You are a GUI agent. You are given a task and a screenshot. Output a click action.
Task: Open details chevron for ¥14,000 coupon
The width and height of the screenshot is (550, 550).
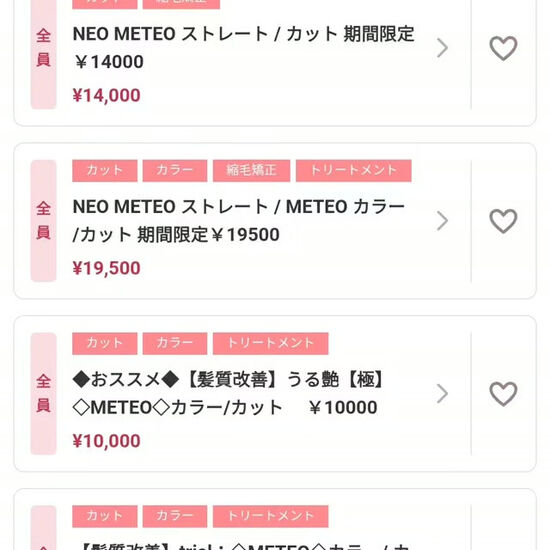442,48
